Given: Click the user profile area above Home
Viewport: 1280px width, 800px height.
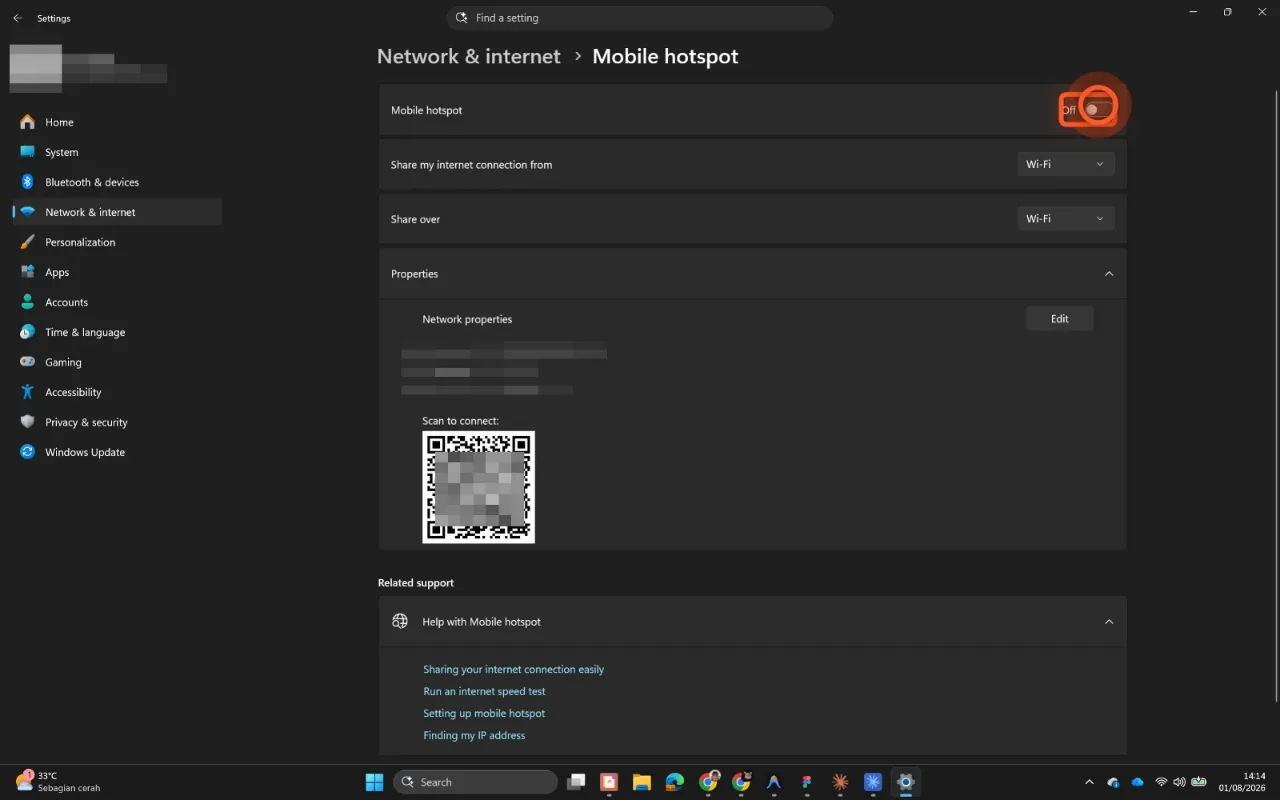Looking at the screenshot, I should pyautogui.click(x=88, y=68).
